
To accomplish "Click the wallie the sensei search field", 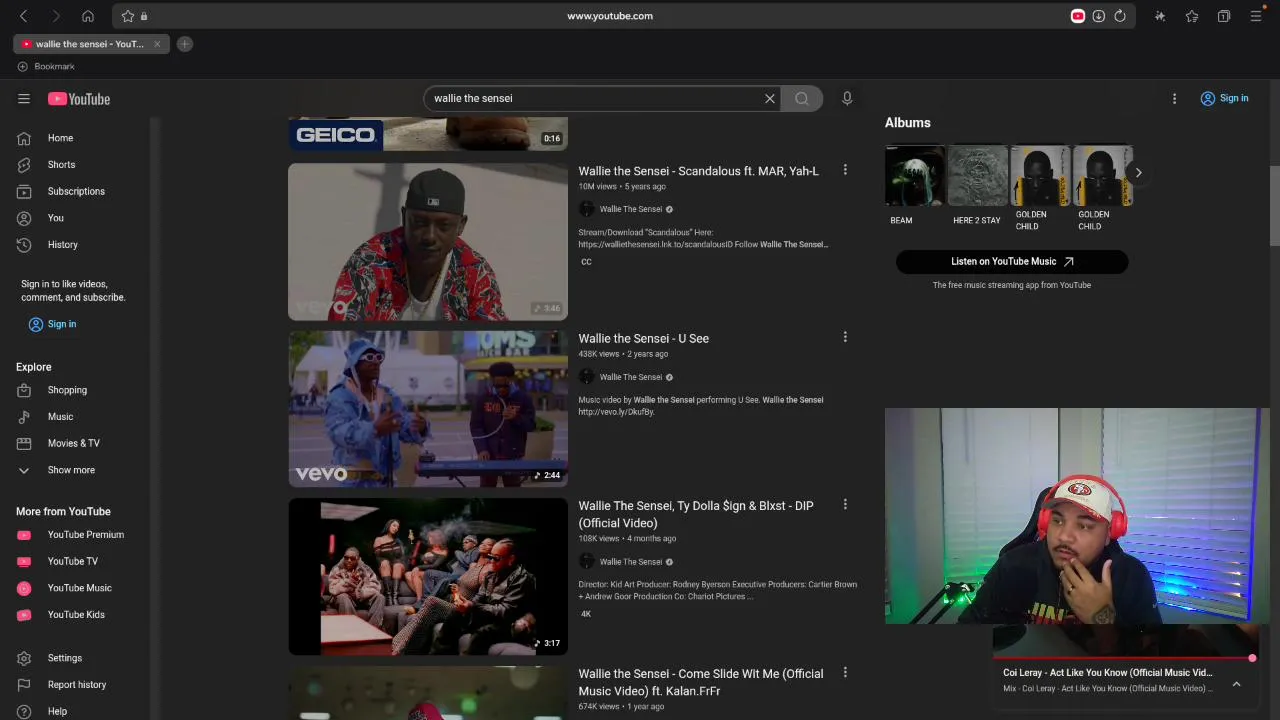I will tap(594, 98).
